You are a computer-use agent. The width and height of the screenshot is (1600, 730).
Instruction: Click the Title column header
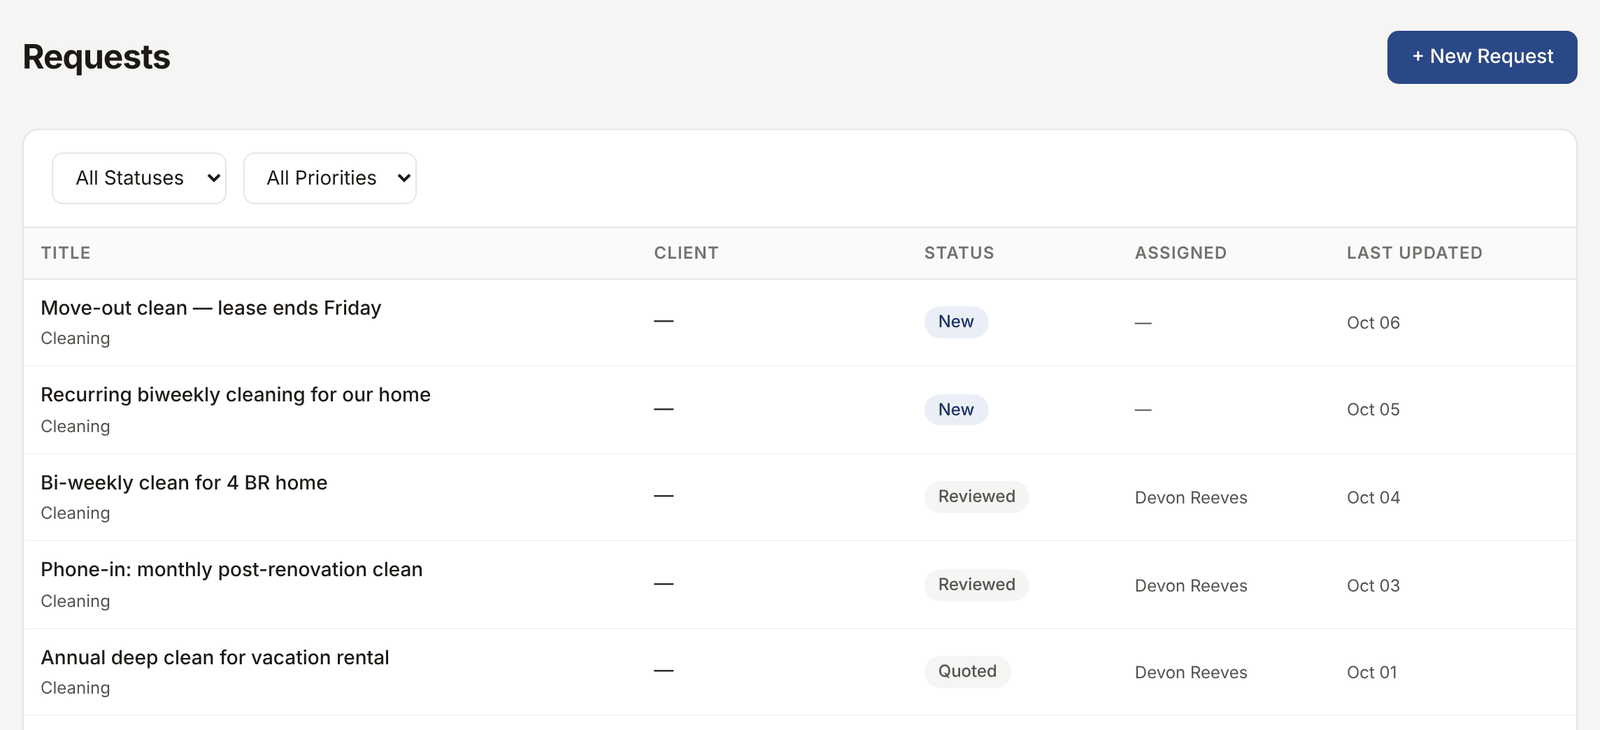pyautogui.click(x=66, y=253)
